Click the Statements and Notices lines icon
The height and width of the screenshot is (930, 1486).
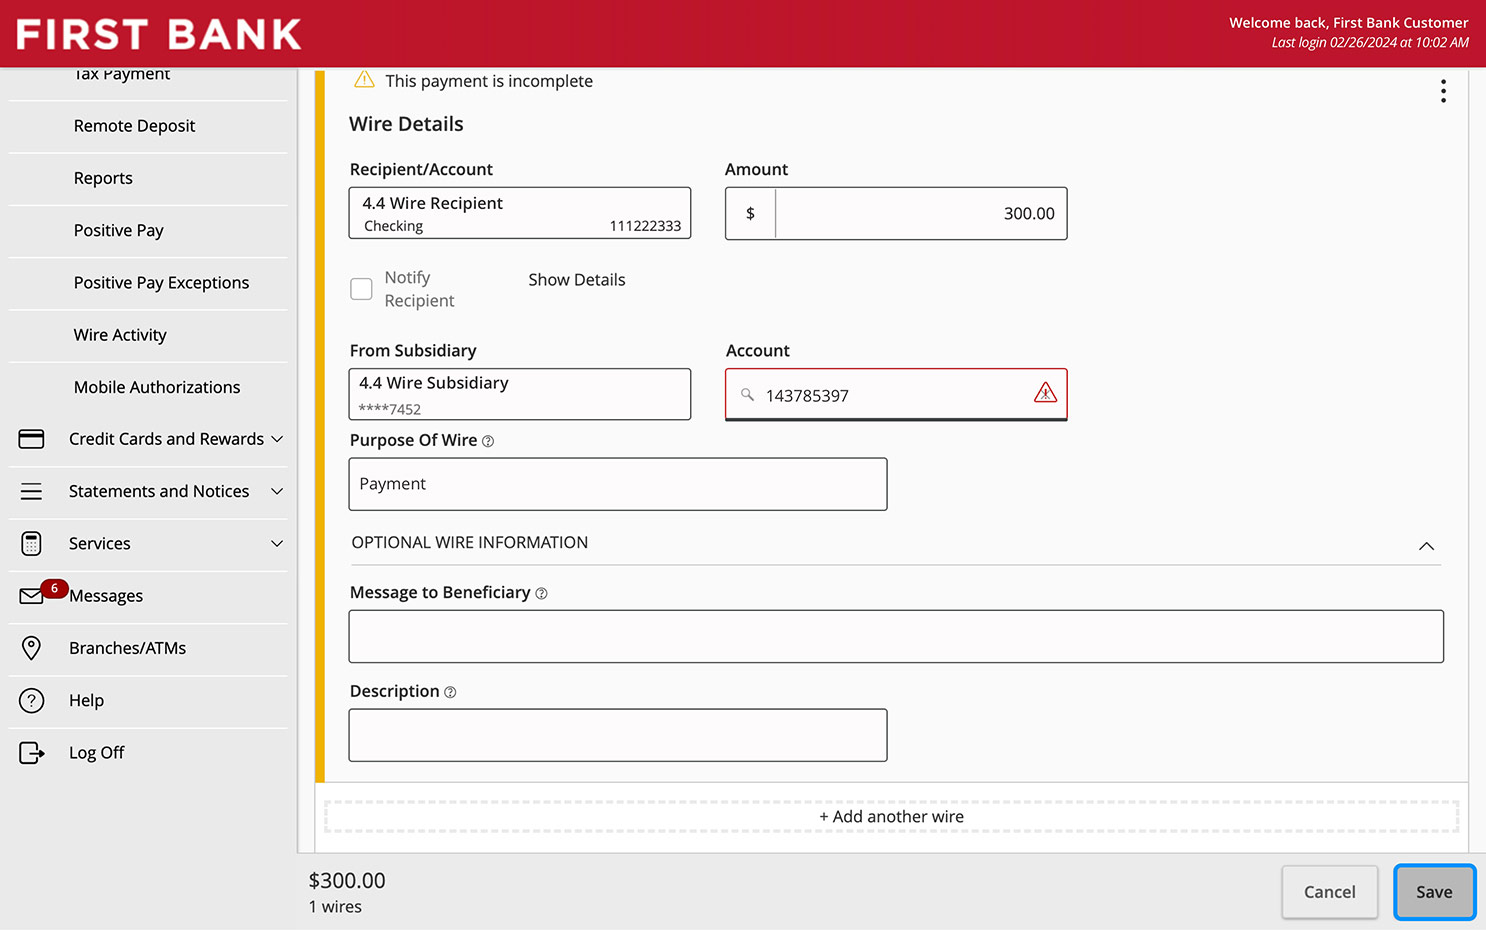tap(32, 491)
